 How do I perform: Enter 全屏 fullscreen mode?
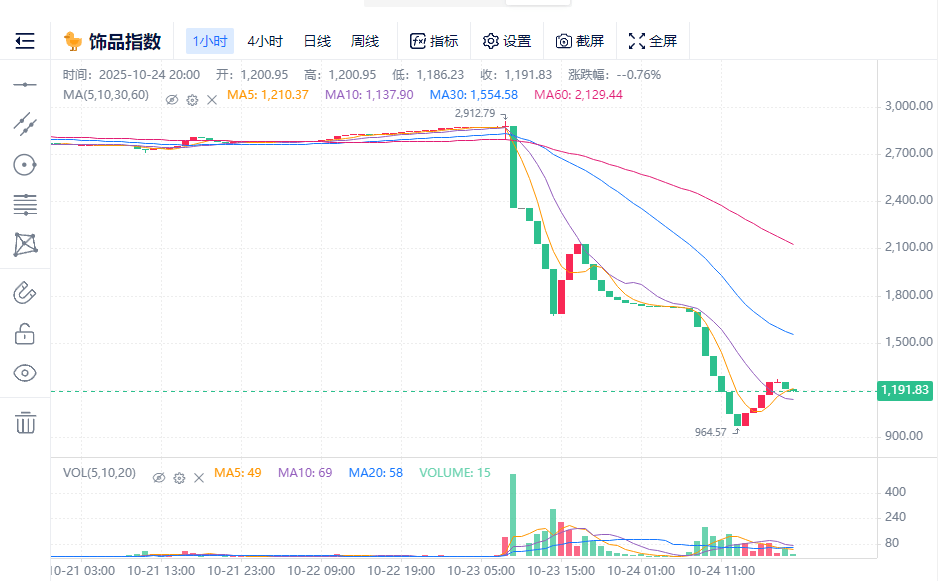click(x=653, y=41)
